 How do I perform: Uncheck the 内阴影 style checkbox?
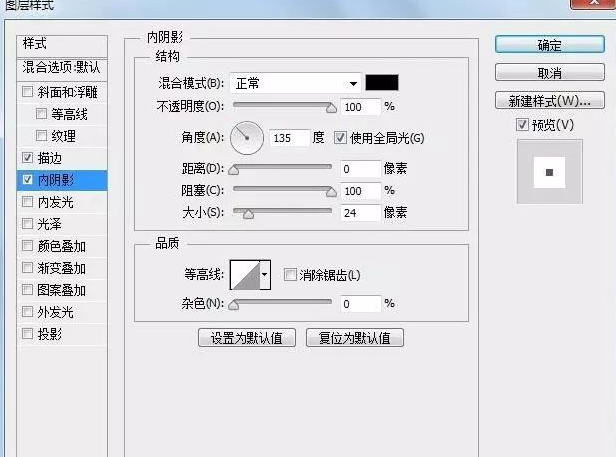pos(28,180)
